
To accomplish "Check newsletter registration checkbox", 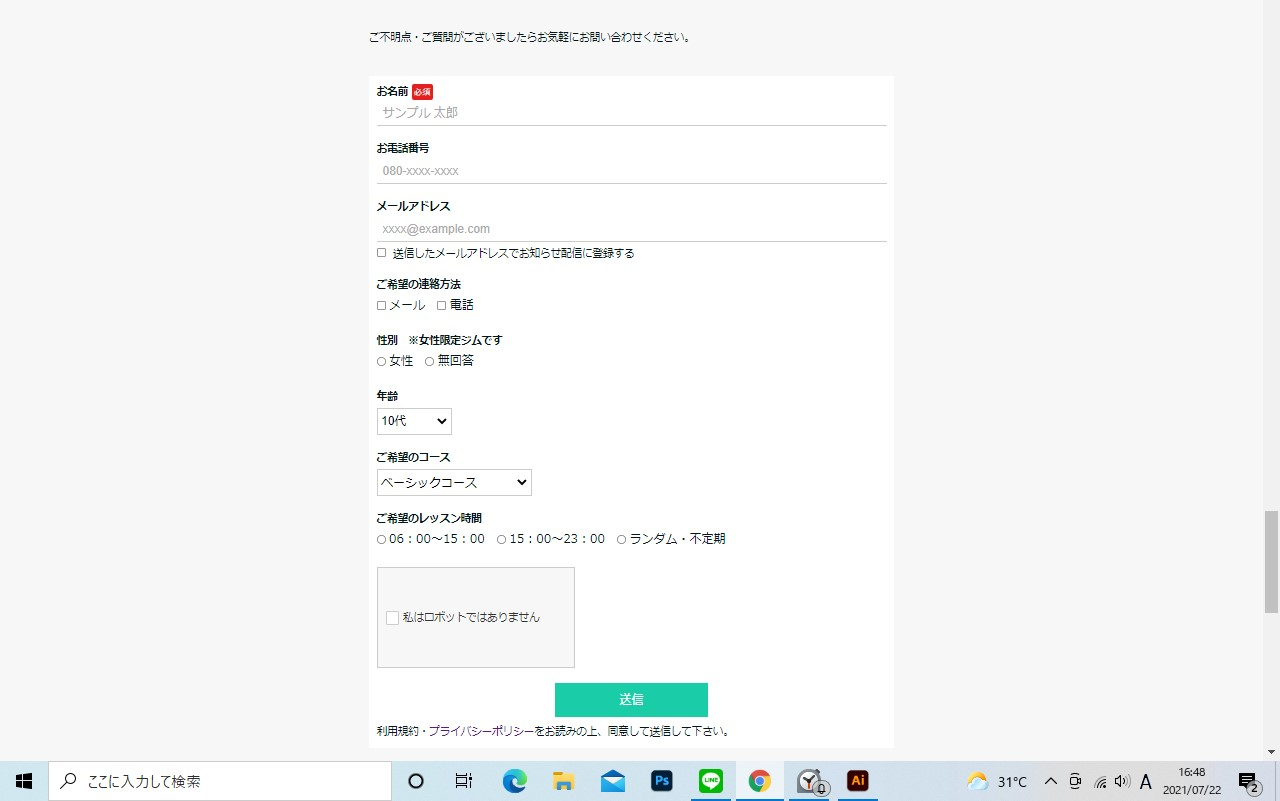I will coord(381,253).
